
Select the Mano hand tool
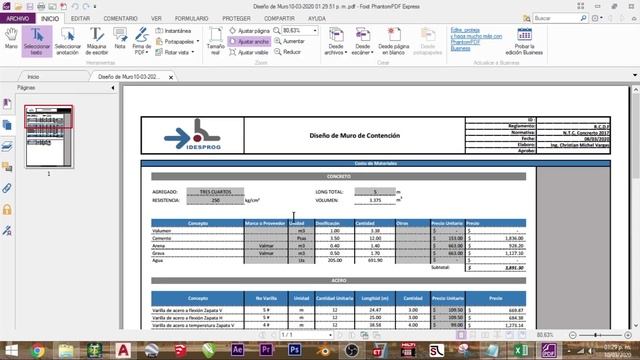click(11, 39)
